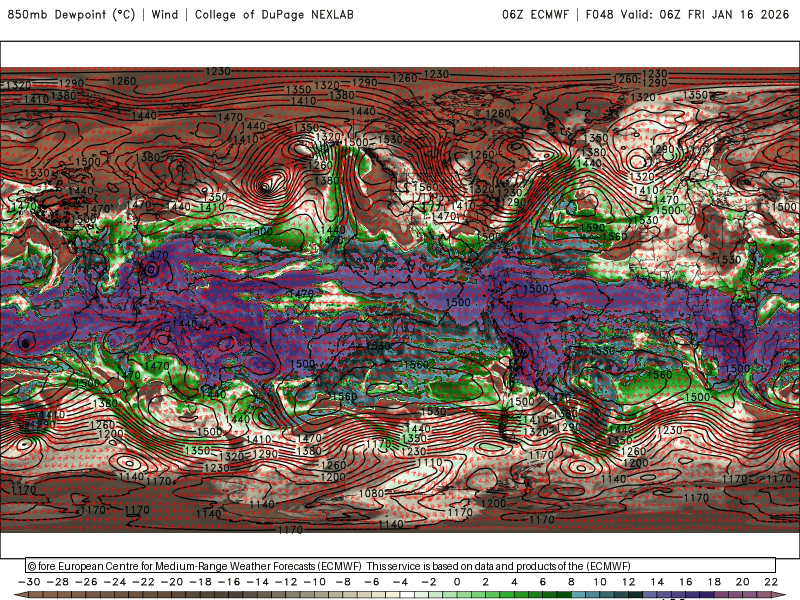Screen dimensions: 800x600
Task: Click the "850mb Dewpoint (°C)" title text
Action: click(x=71, y=14)
